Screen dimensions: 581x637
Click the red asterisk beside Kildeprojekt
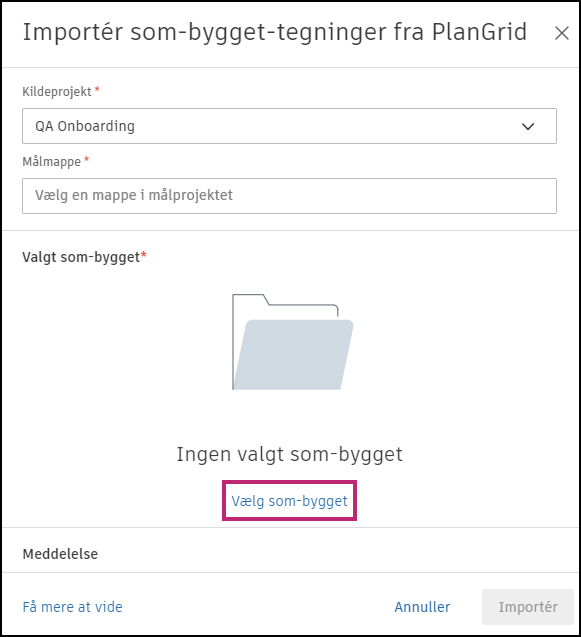click(x=97, y=88)
